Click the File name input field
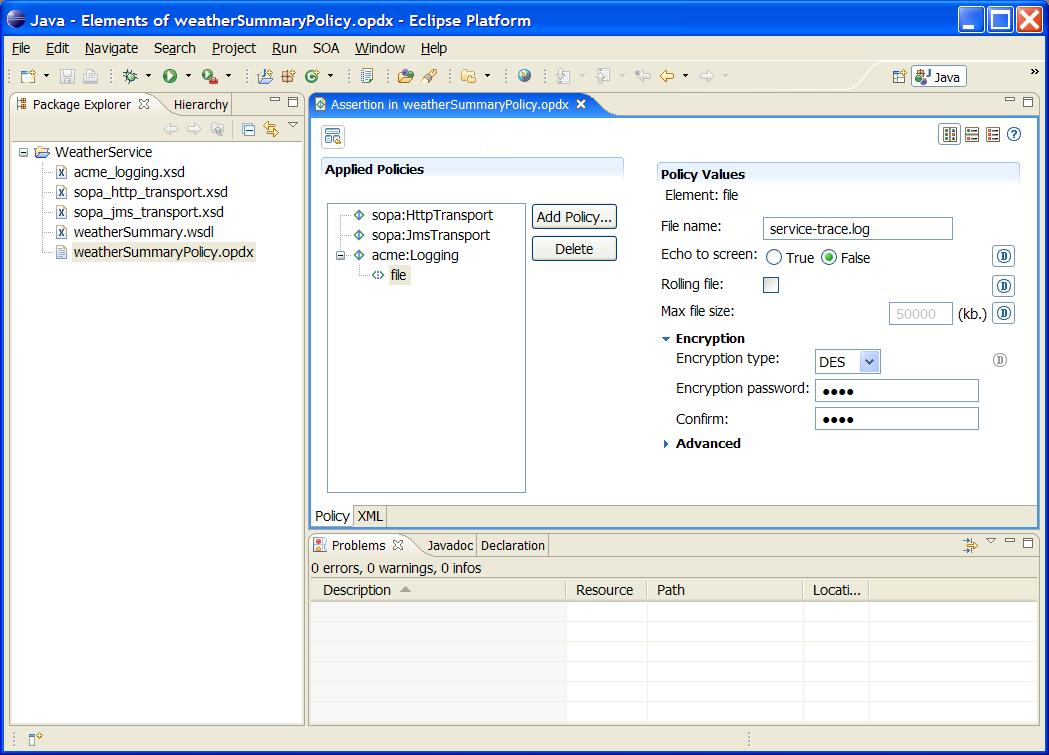 pos(858,229)
